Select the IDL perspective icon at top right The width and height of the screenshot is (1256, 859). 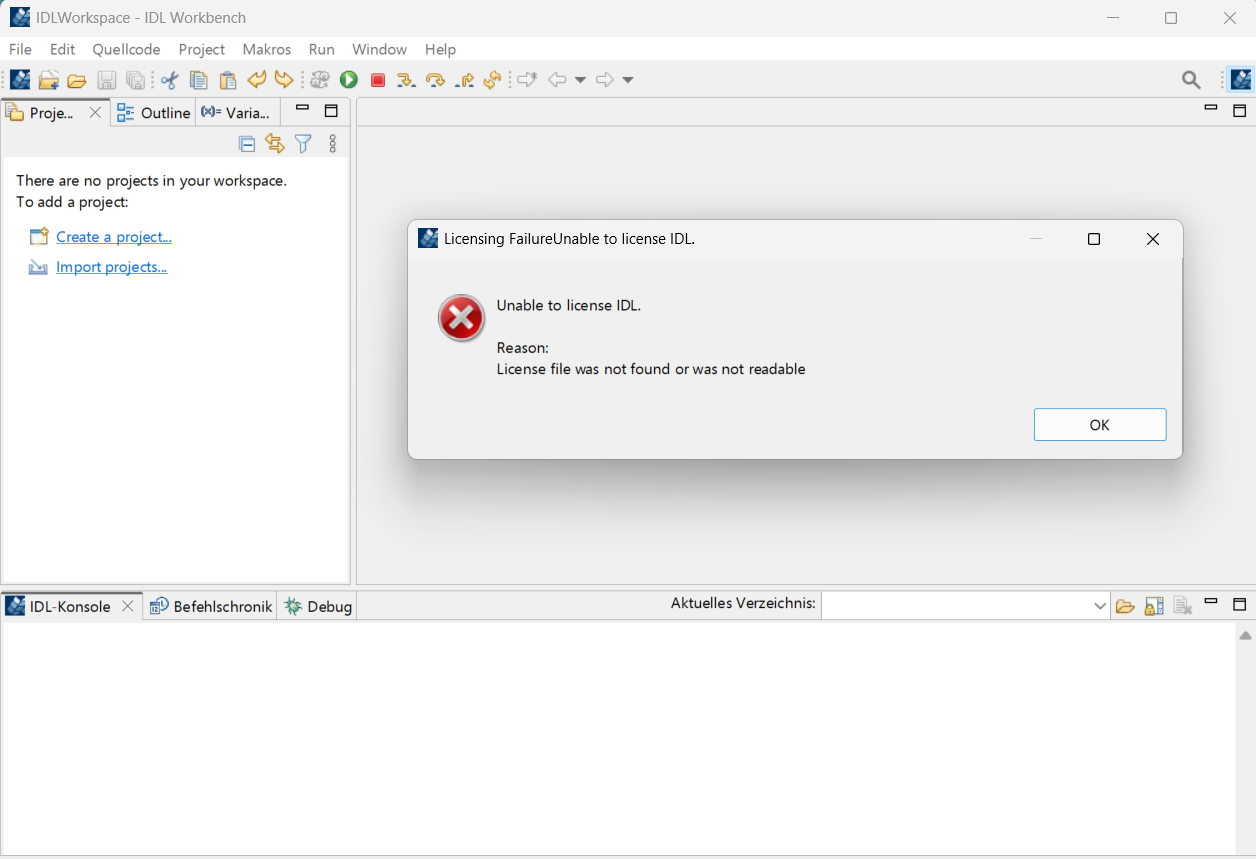click(x=1241, y=80)
